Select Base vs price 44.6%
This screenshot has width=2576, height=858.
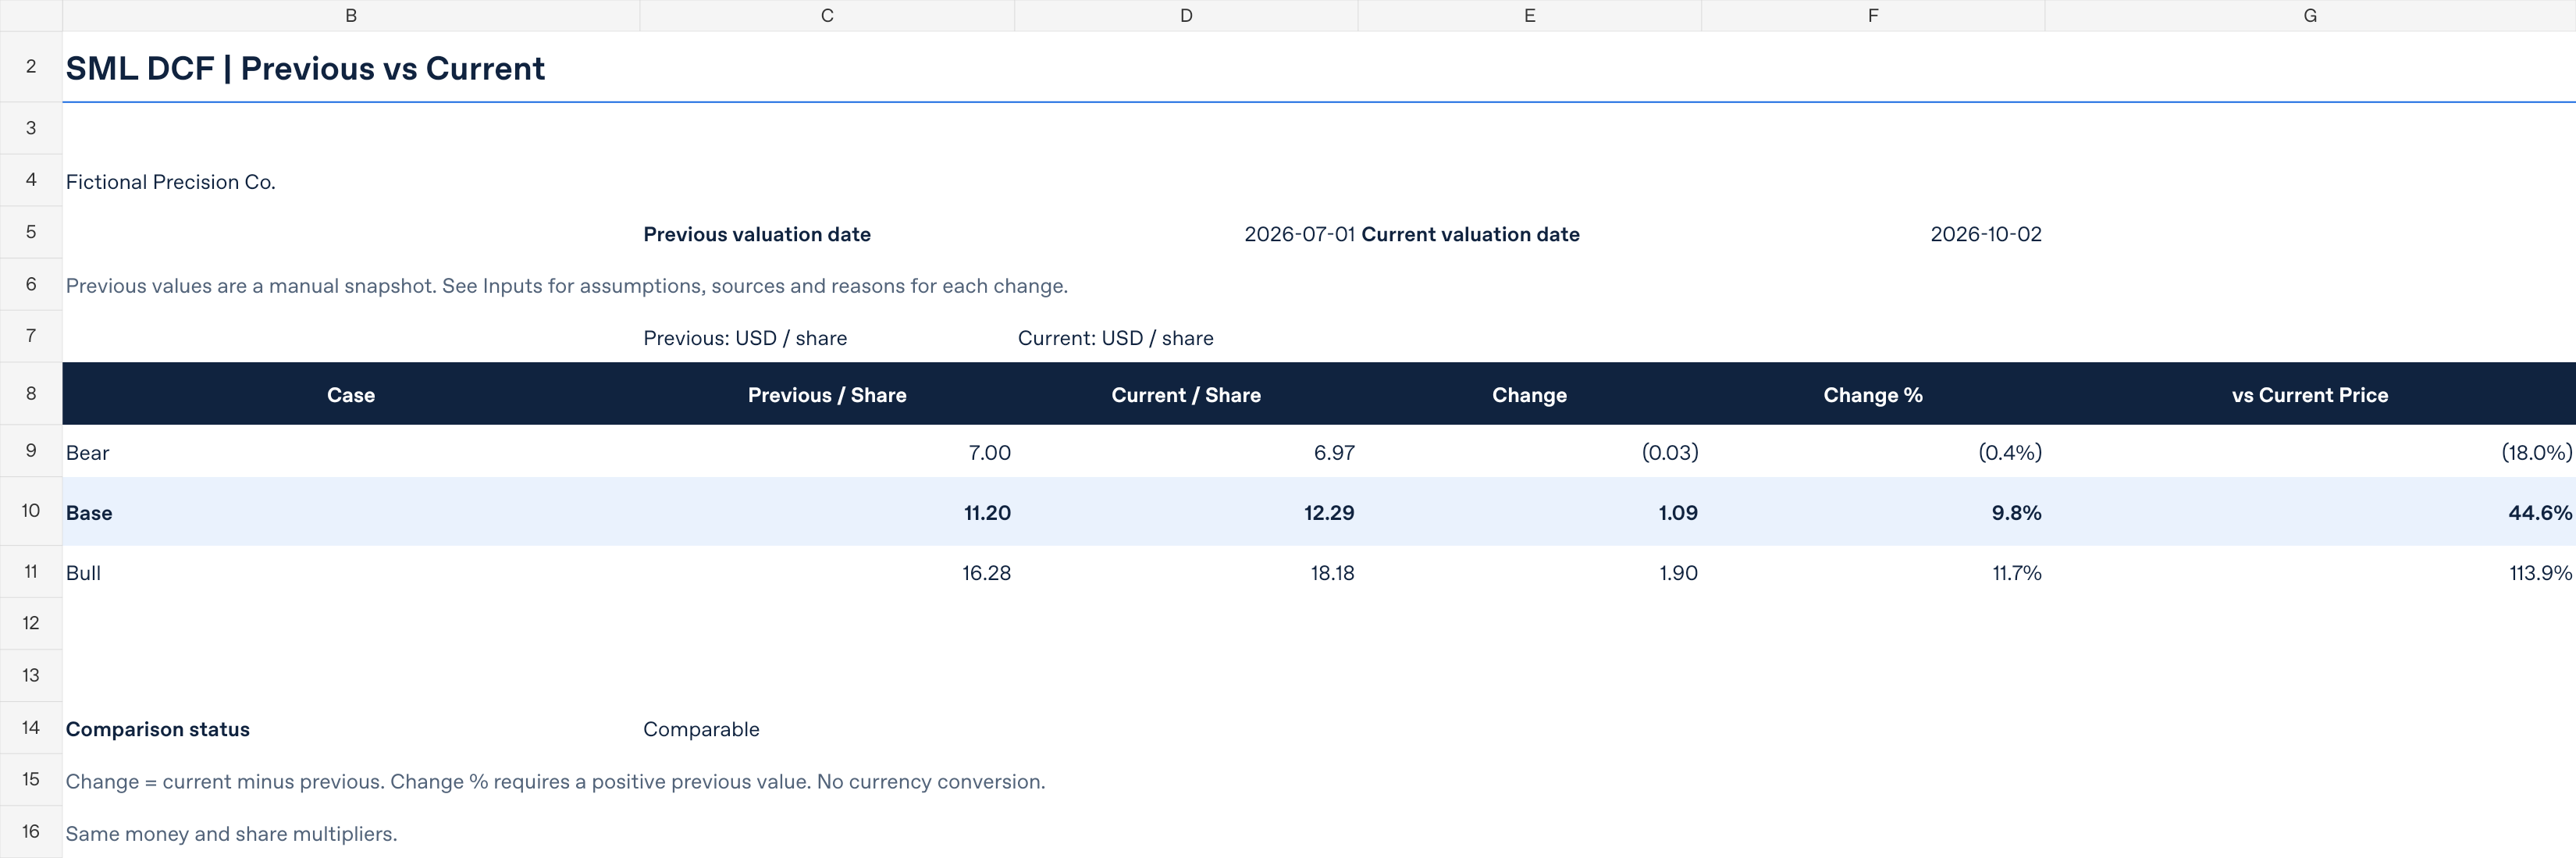pos(2310,512)
